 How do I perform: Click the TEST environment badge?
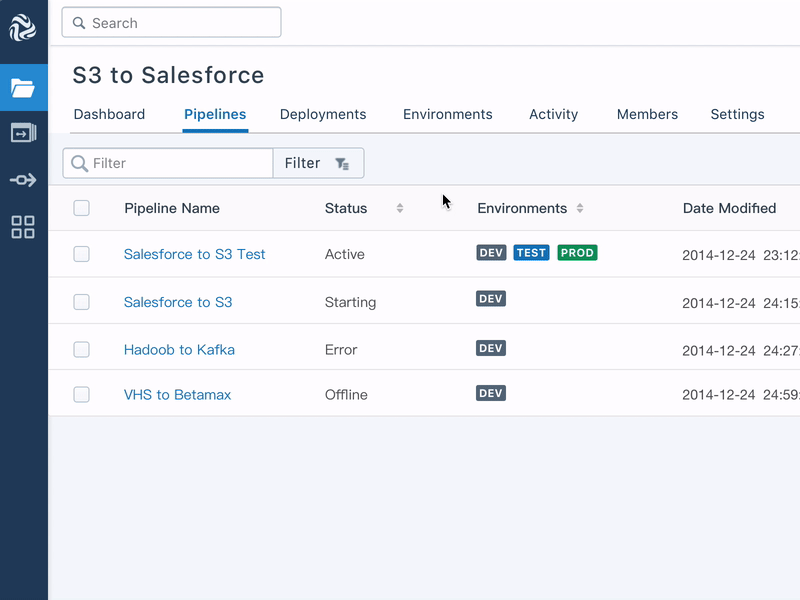pos(531,253)
